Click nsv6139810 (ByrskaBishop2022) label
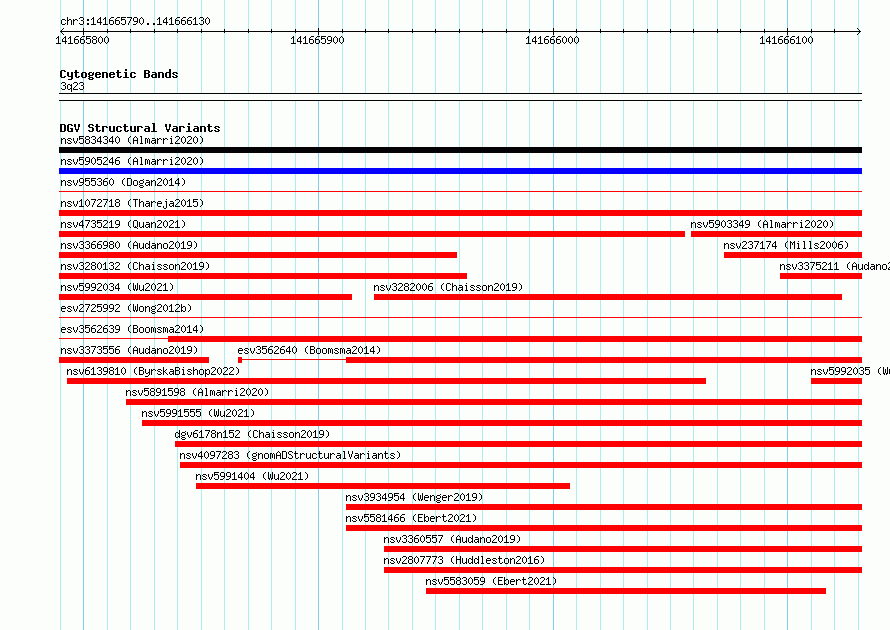 [x=153, y=371]
